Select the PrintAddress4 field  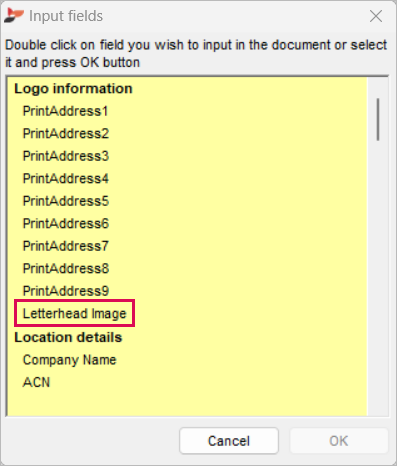coord(66,179)
